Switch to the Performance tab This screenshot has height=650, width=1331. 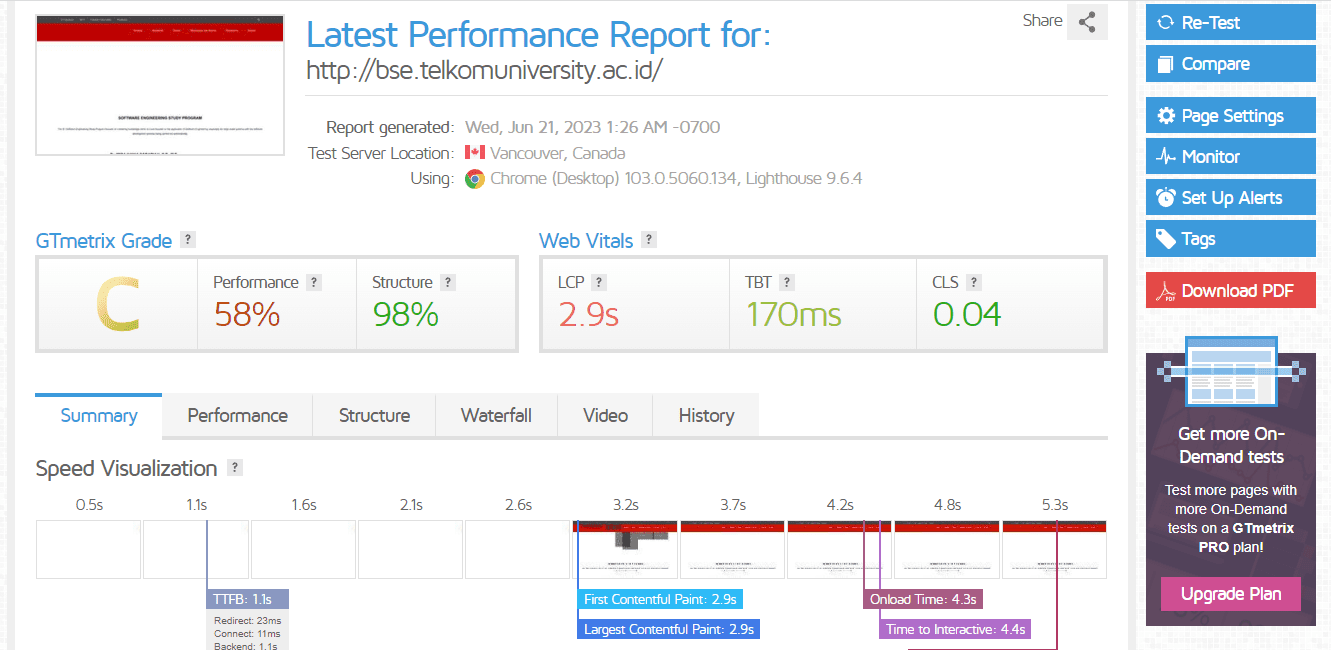237,416
